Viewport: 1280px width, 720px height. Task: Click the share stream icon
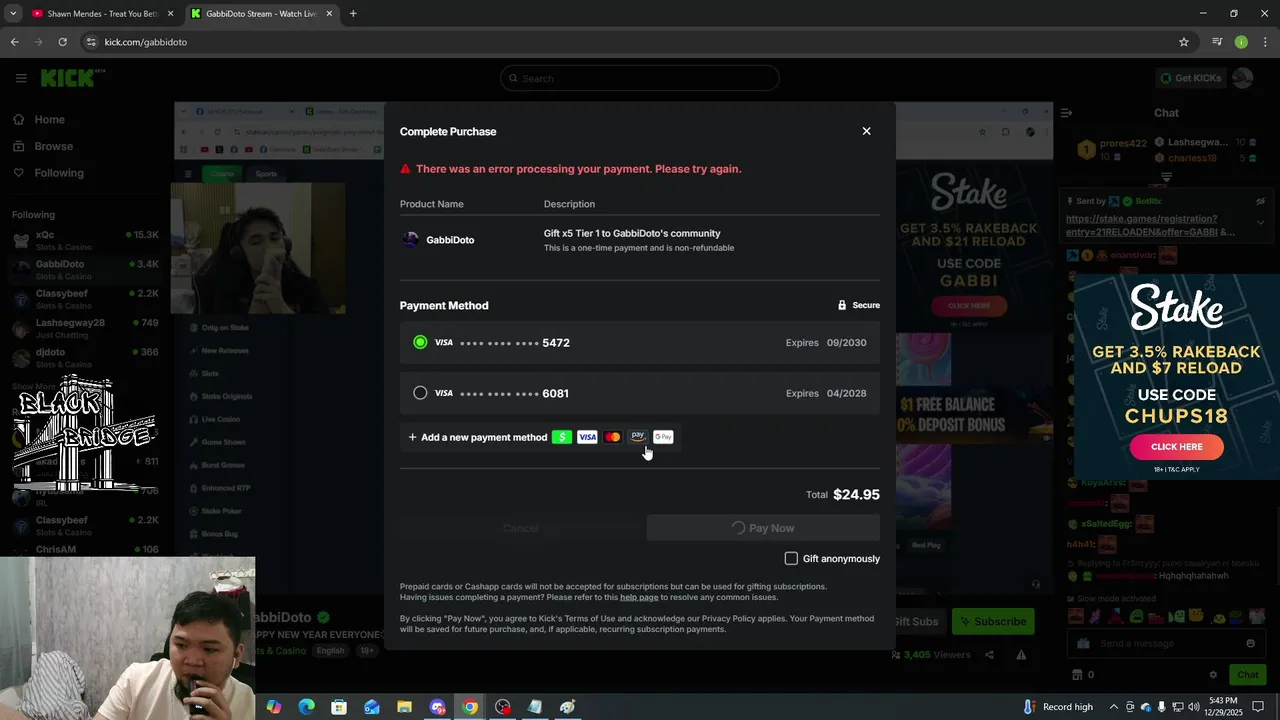click(989, 655)
